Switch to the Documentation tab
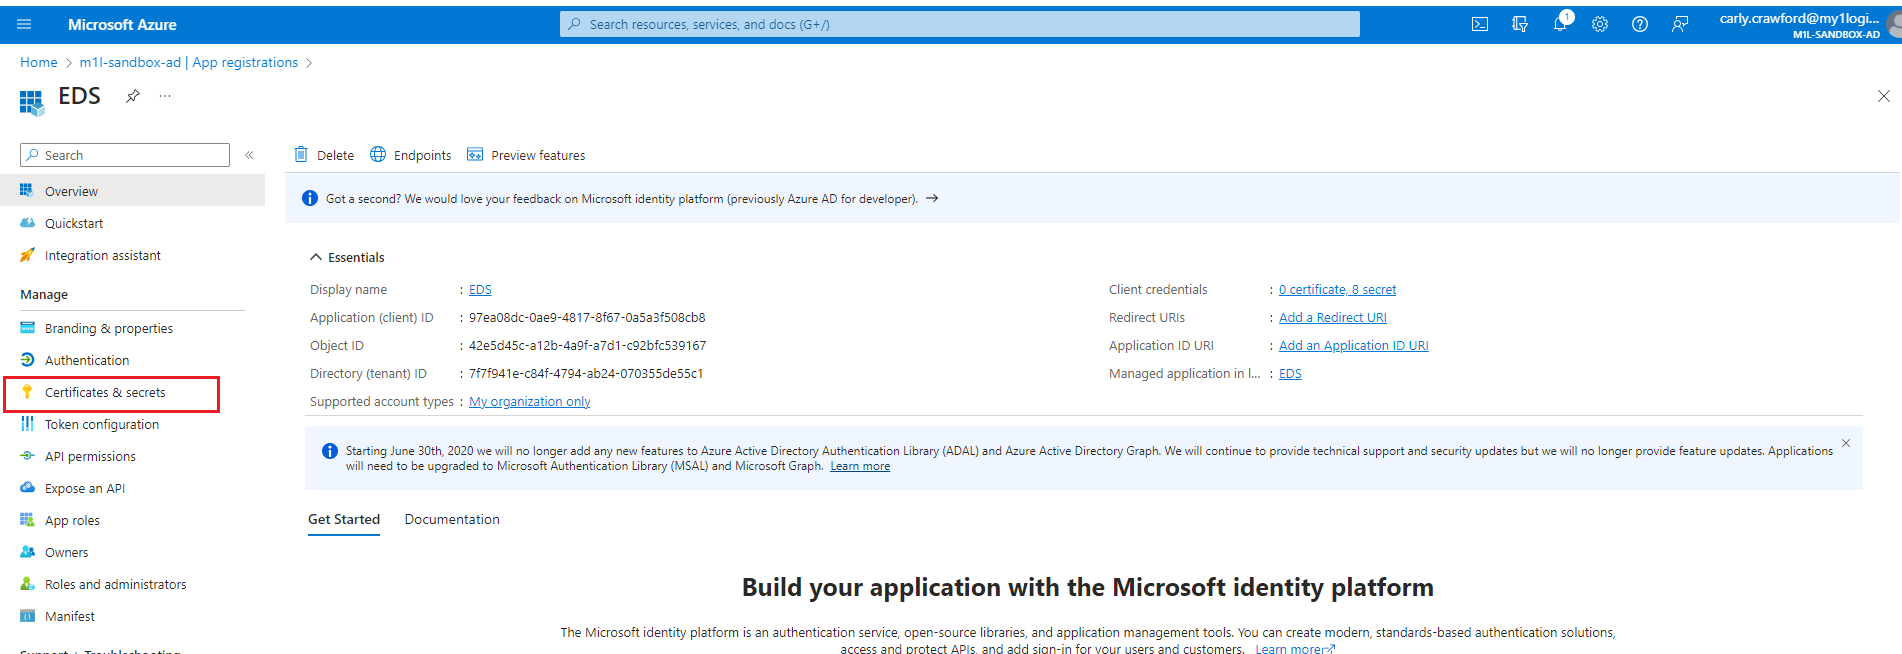Viewport: 1902px width, 654px height. tap(452, 519)
